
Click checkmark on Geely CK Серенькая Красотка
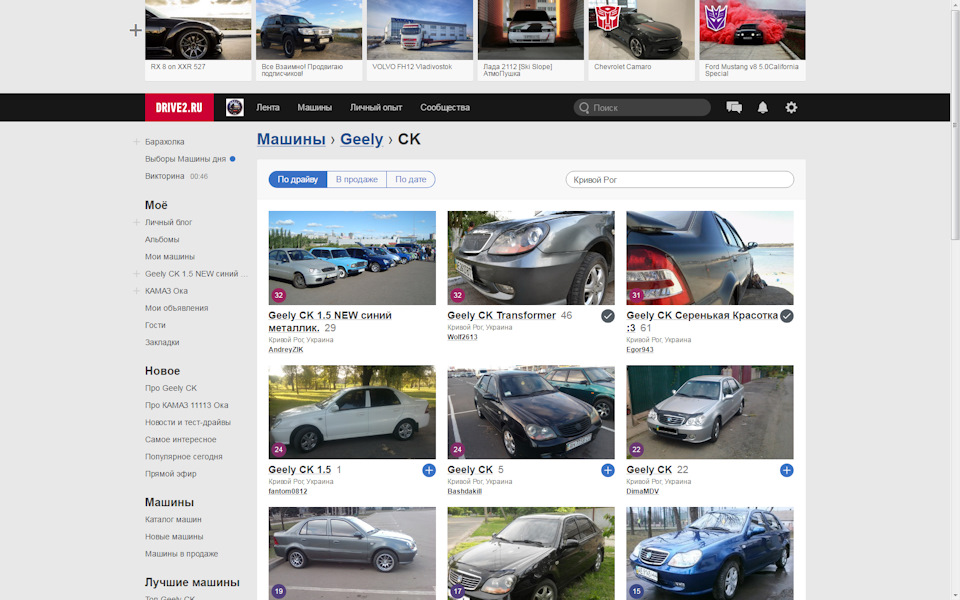coord(786,316)
